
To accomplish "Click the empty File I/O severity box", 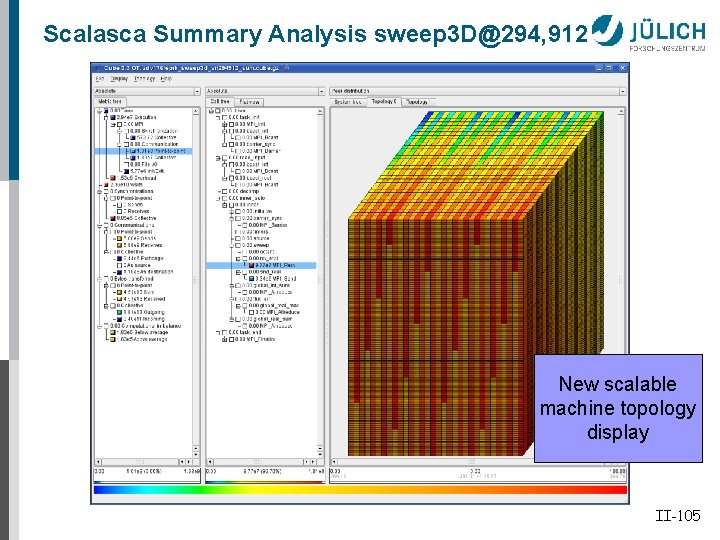I will (127, 164).
